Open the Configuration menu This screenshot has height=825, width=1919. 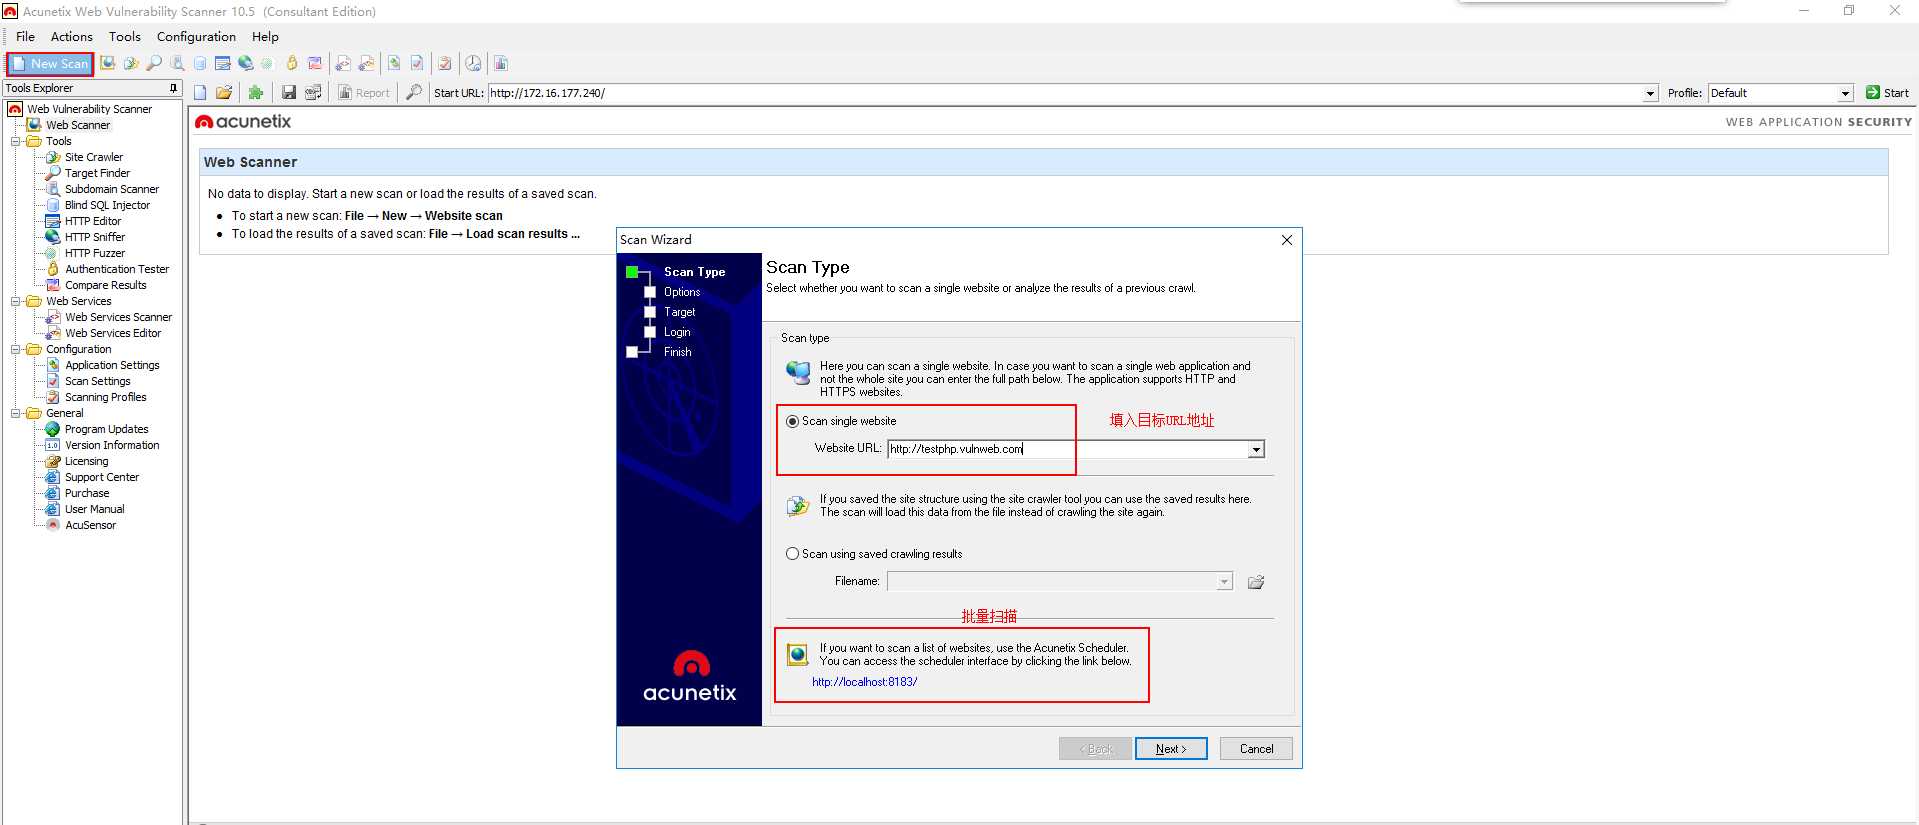[196, 37]
